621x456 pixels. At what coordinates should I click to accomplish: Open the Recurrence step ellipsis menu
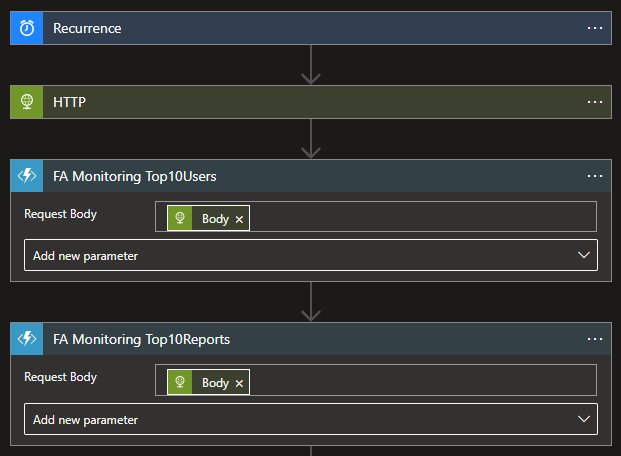[595, 28]
